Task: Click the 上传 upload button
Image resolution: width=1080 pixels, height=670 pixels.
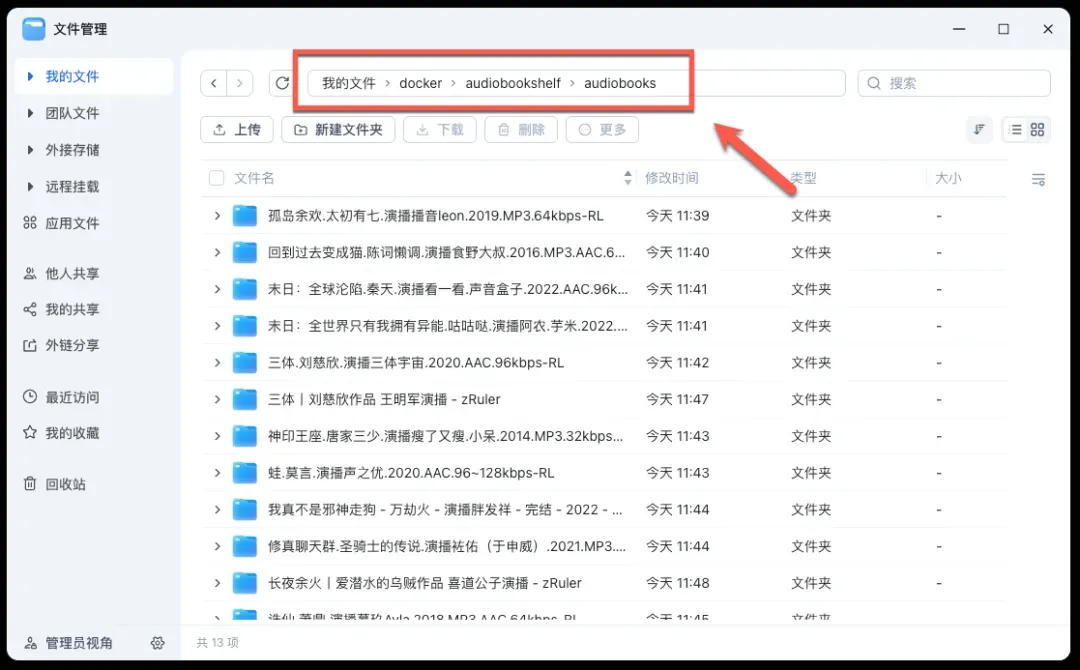Action: click(237, 130)
